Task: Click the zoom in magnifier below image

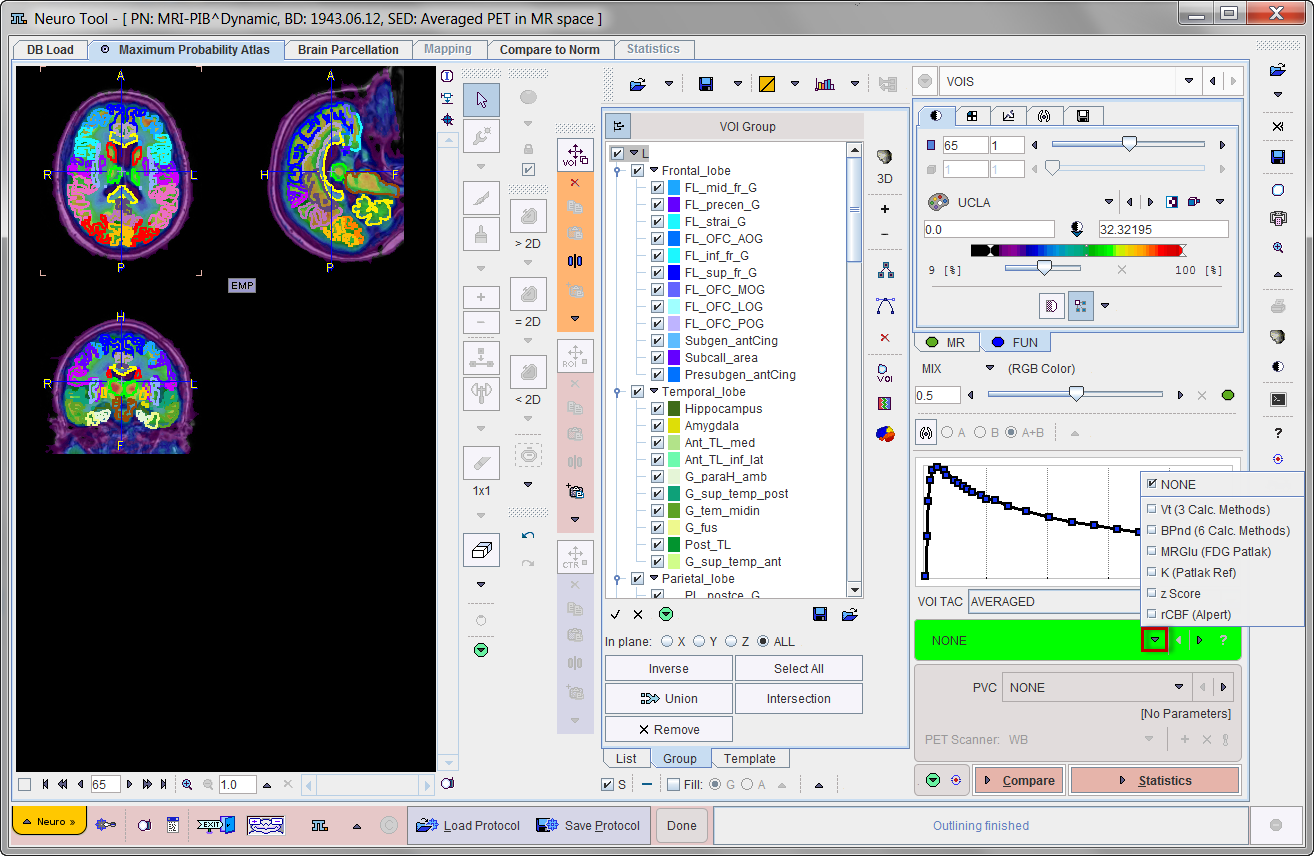Action: click(x=187, y=785)
